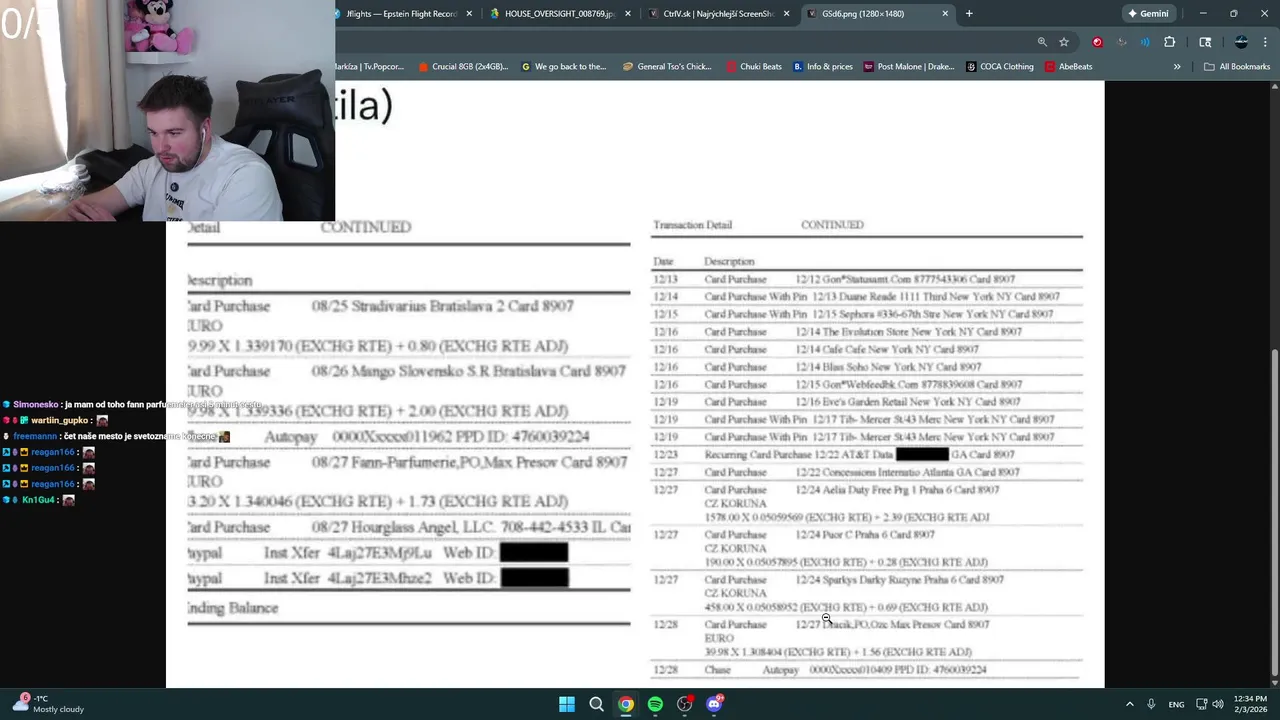Viewport: 1280px width, 720px height.
Task: Click 'Hourglass Angel, LLC' transaction line
Action: click(470, 527)
